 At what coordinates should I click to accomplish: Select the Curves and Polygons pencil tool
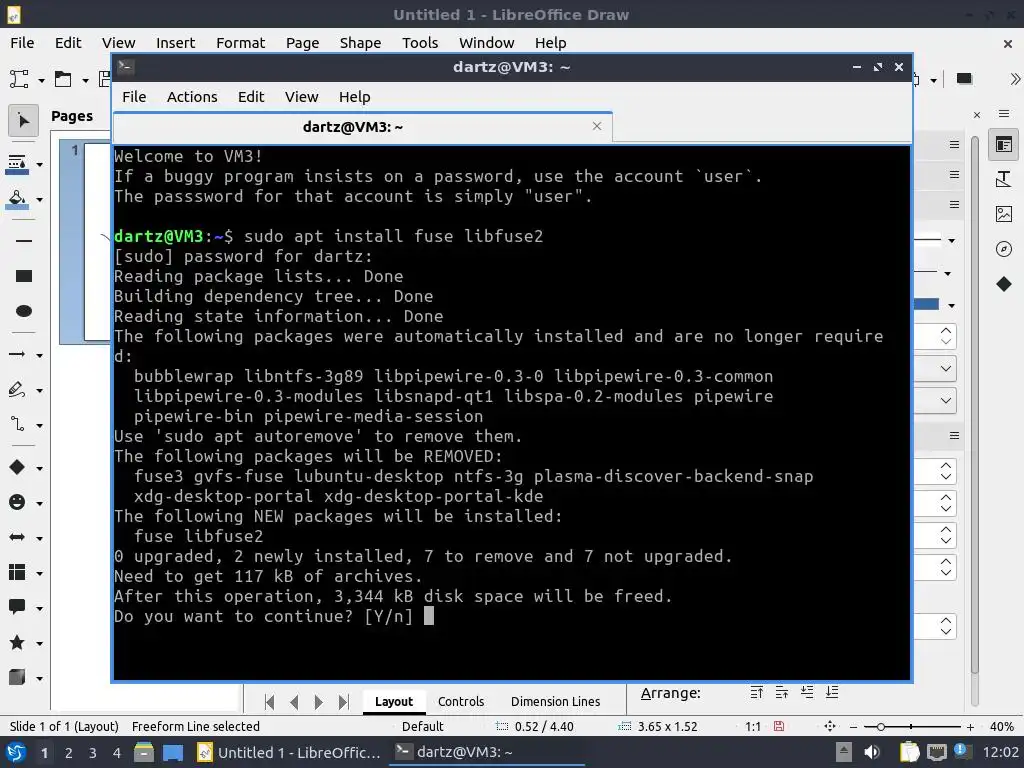(x=17, y=390)
